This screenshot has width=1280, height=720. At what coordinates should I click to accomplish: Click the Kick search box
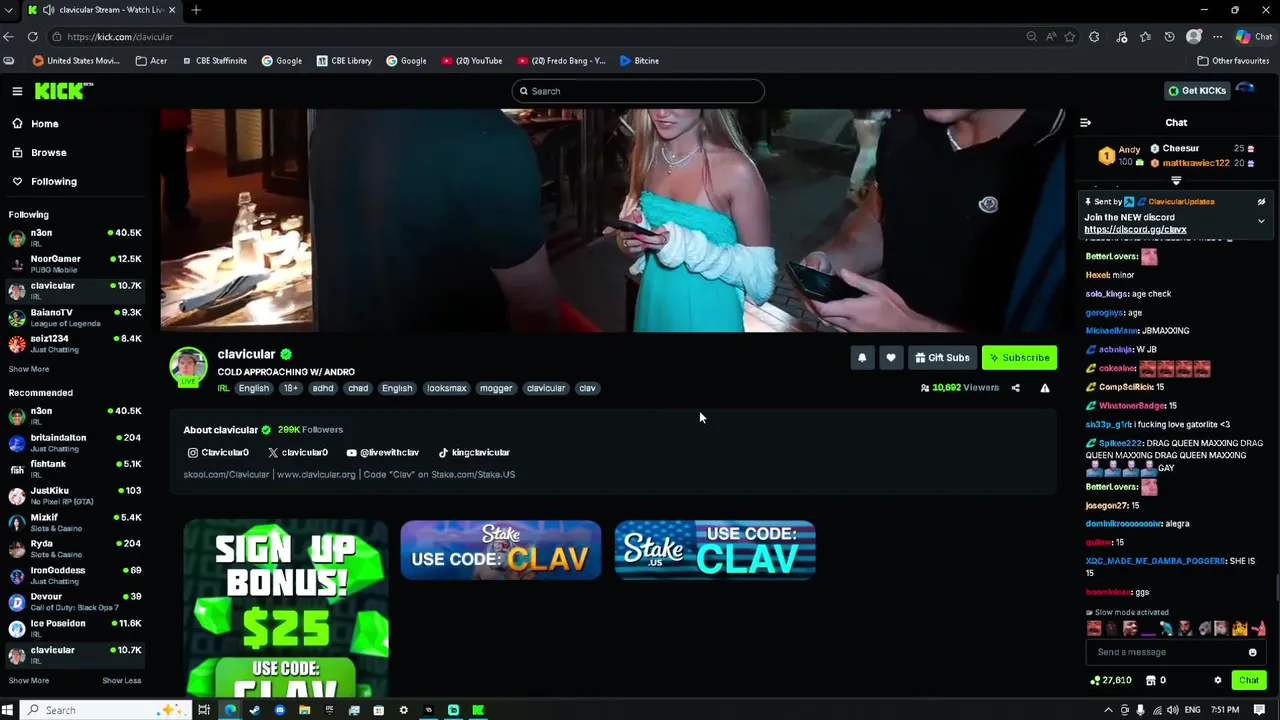(x=638, y=91)
